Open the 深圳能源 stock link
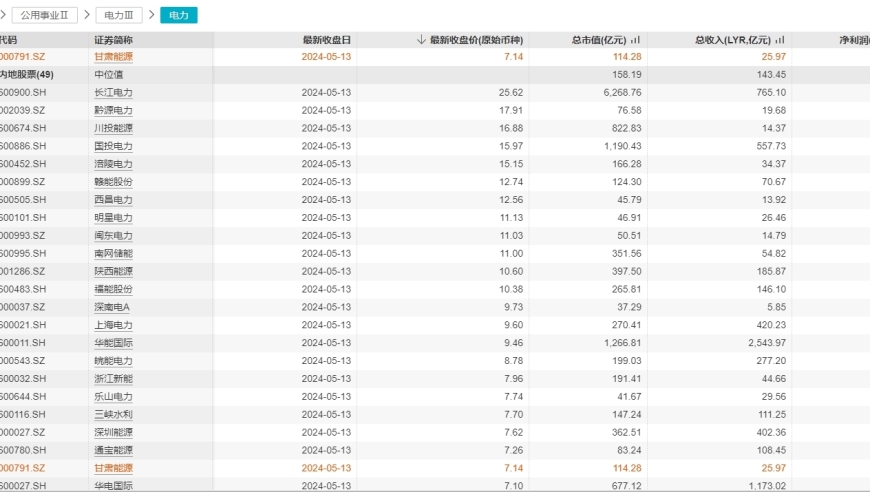Screen dimensions: 870x492 click(113, 432)
